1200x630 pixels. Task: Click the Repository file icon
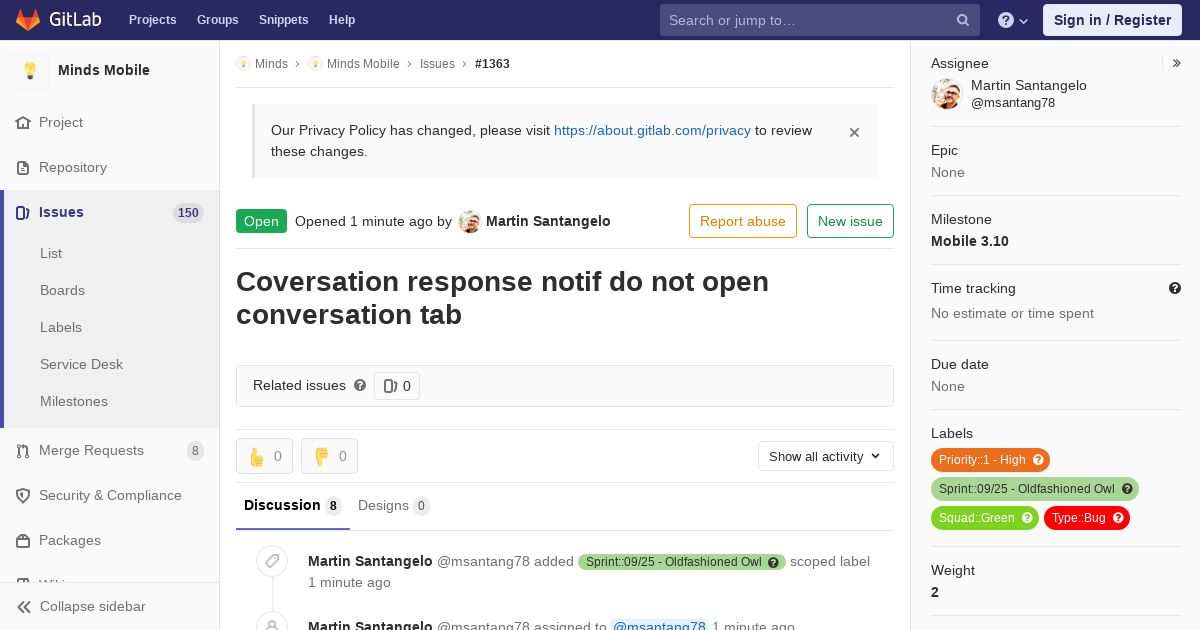tap(23, 167)
